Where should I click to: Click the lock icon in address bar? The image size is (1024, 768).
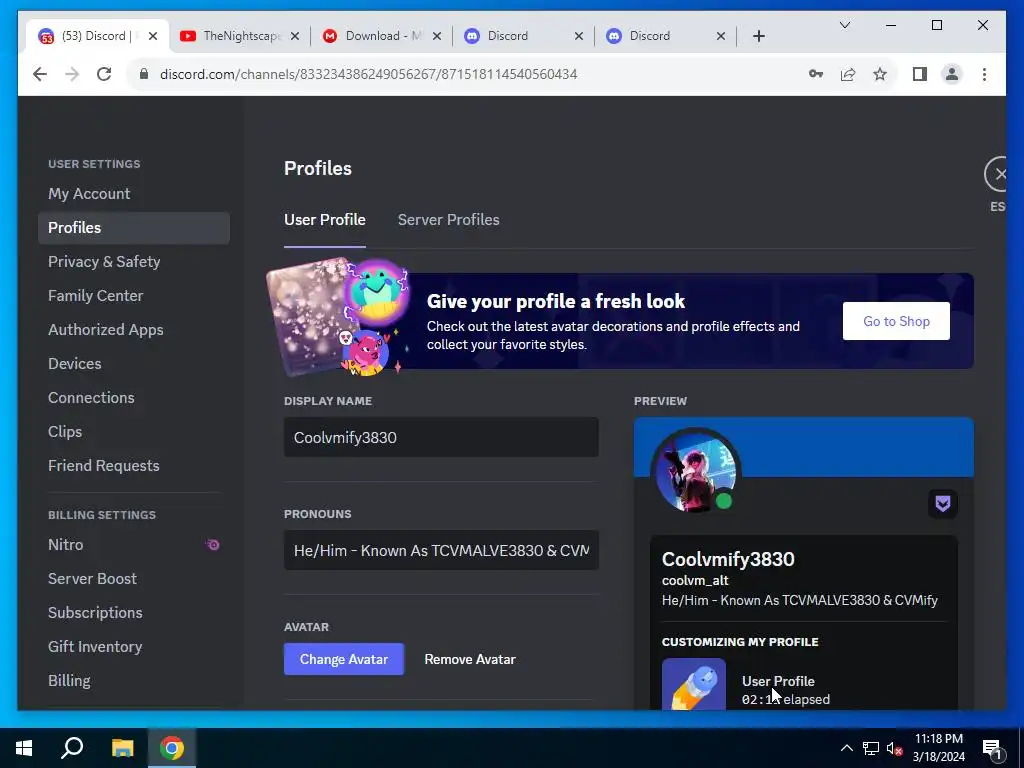tap(144, 74)
